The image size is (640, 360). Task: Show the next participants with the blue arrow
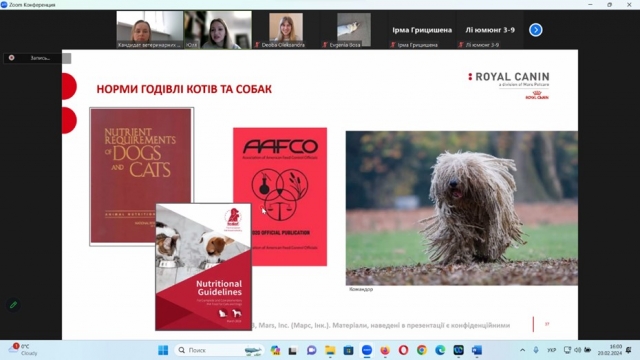[536, 30]
